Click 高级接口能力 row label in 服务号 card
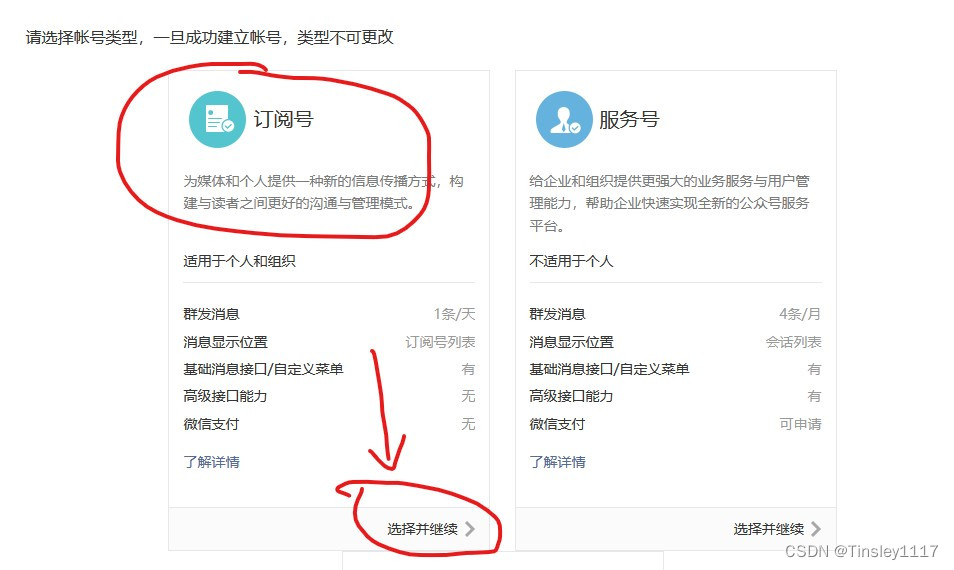 click(571, 396)
